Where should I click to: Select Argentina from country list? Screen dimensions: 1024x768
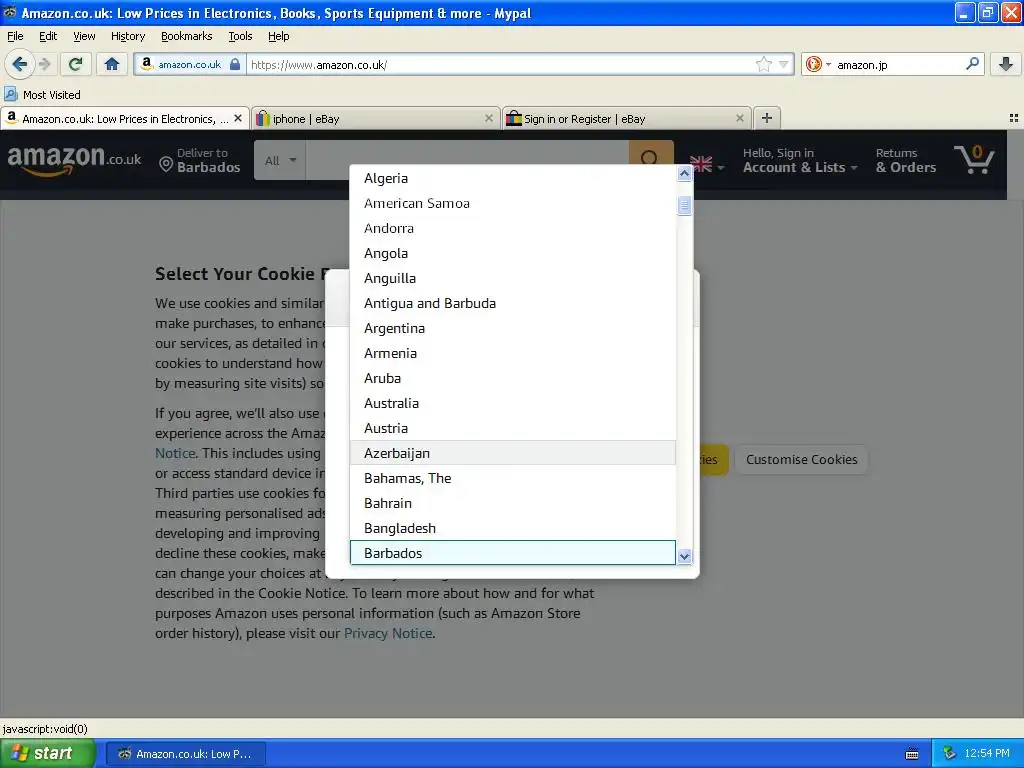(513, 328)
